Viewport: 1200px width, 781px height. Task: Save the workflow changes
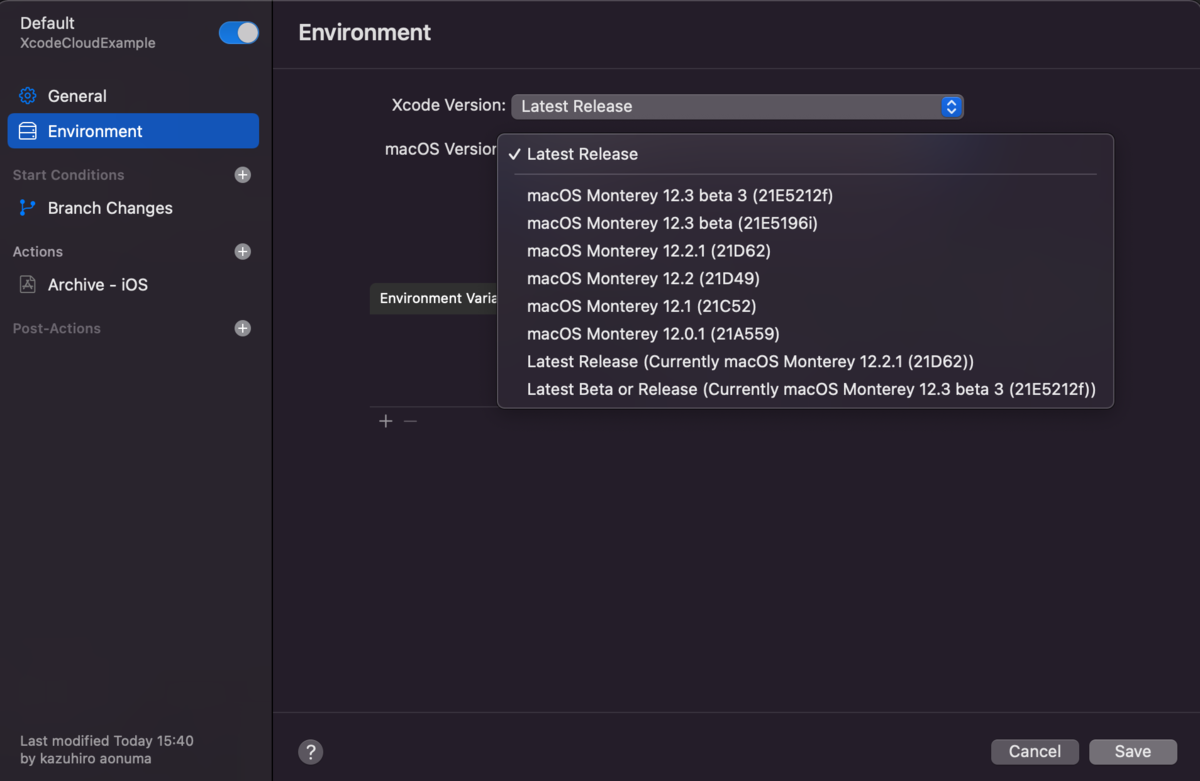click(x=1132, y=751)
